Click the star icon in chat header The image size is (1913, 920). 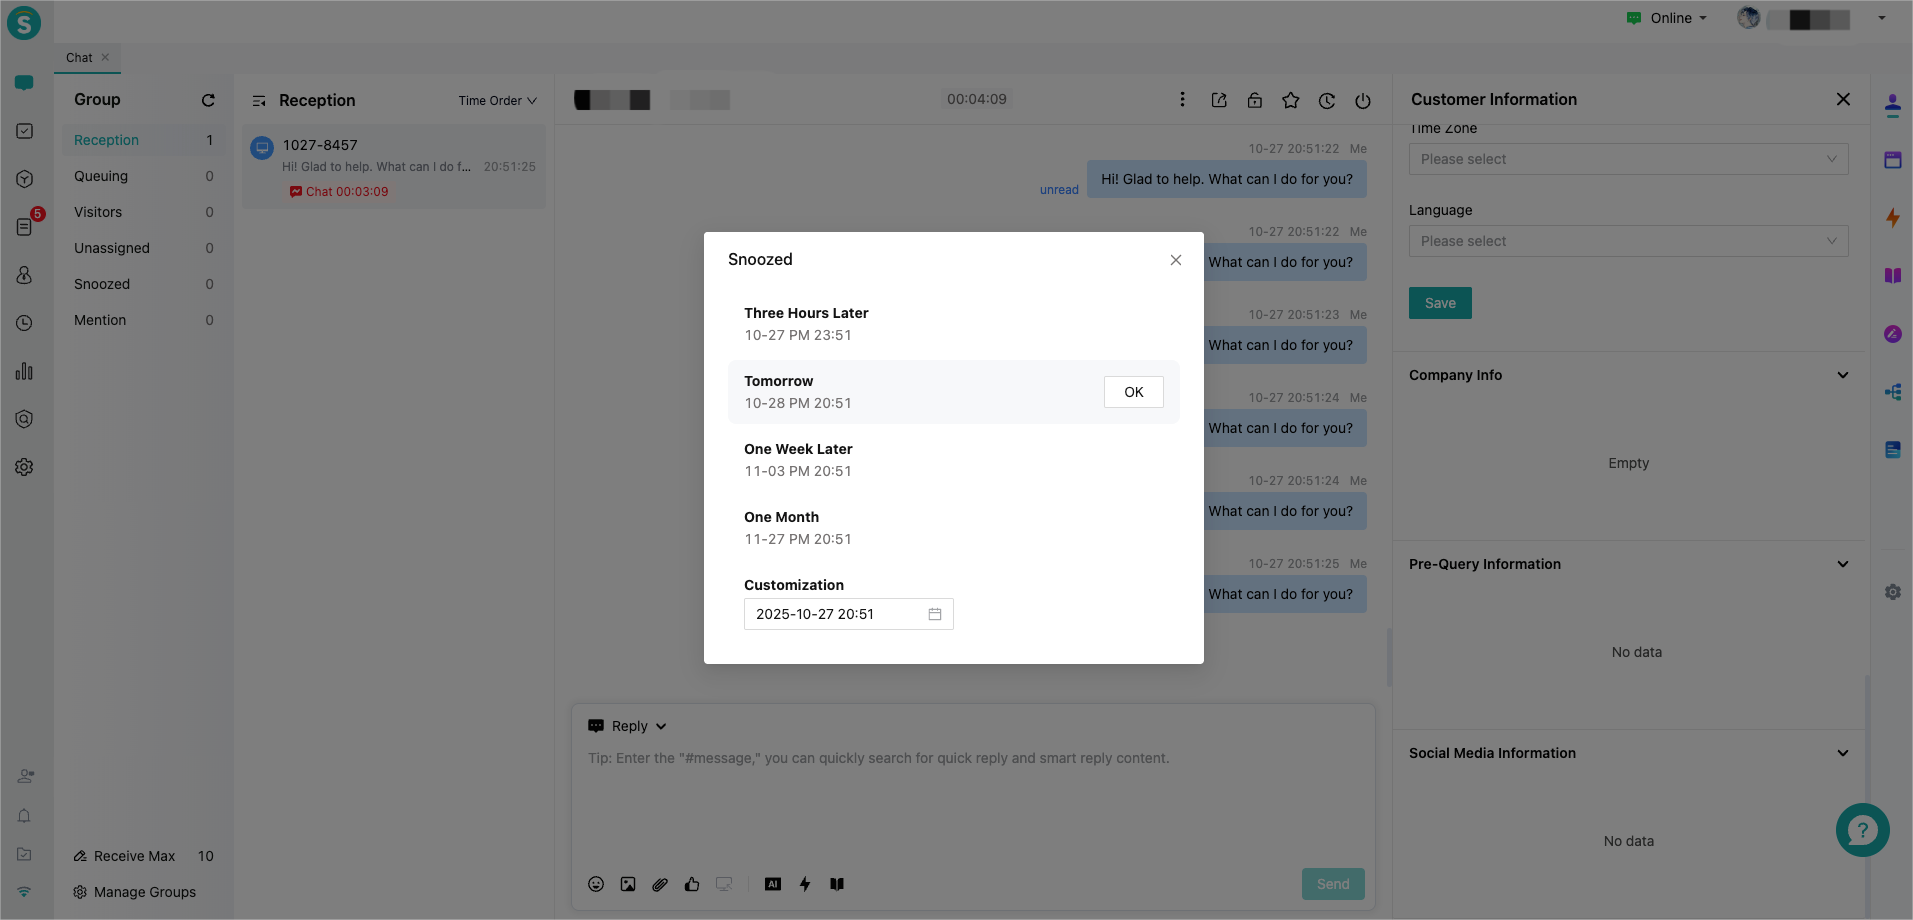[1291, 100]
